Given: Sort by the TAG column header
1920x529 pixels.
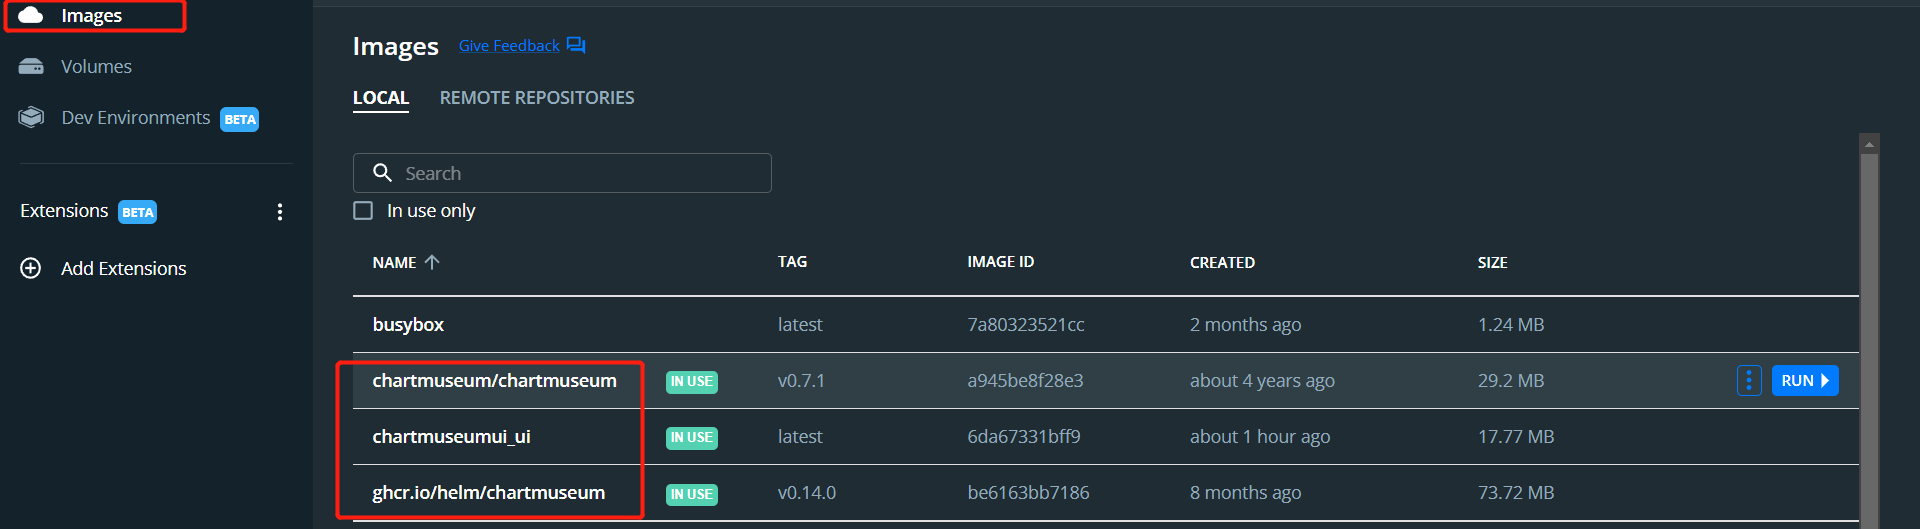Looking at the screenshot, I should coord(792,262).
